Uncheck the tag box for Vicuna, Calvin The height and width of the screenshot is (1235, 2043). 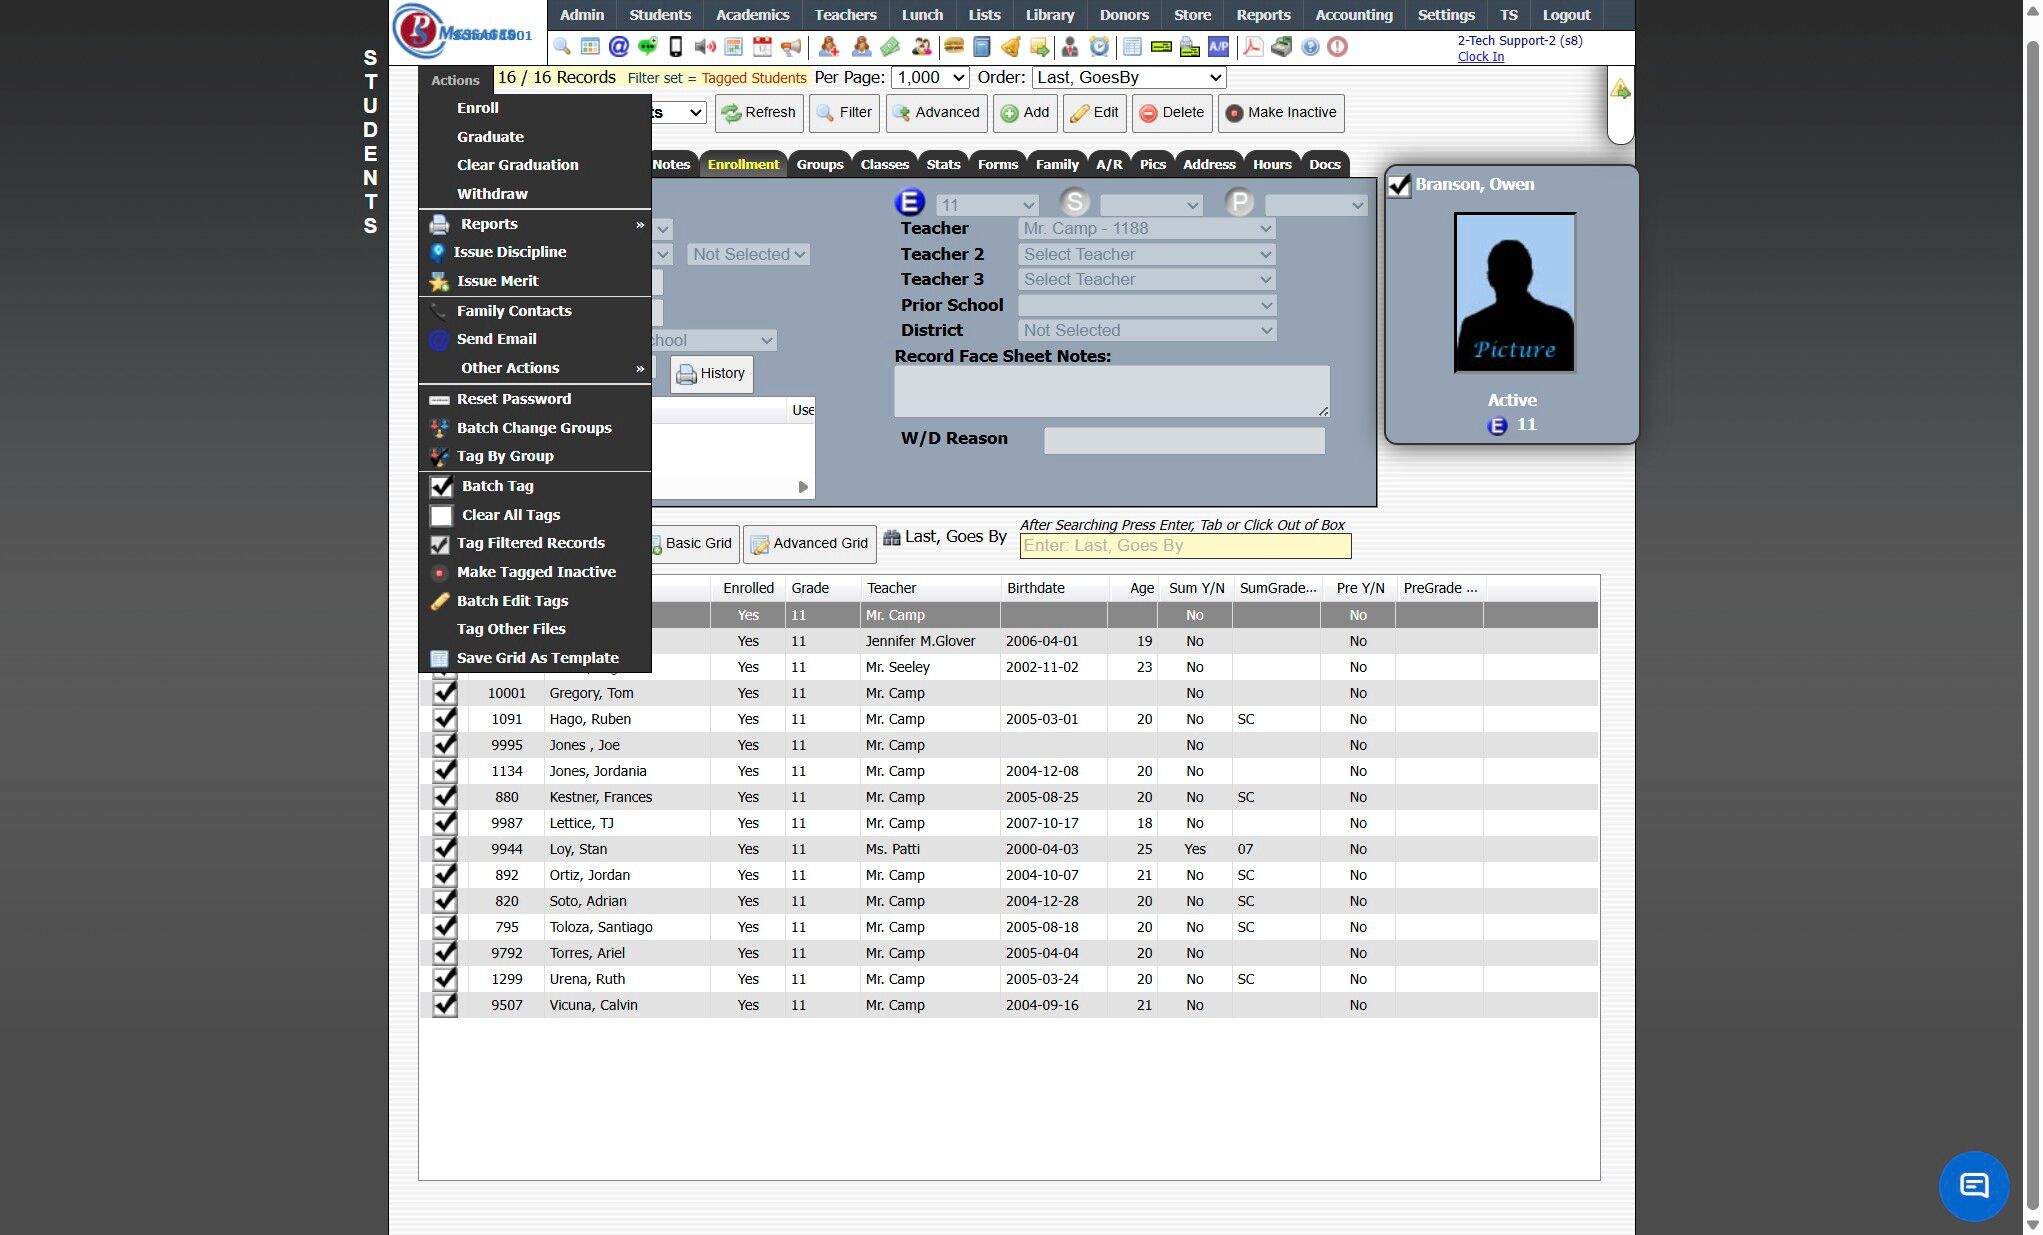[444, 1005]
